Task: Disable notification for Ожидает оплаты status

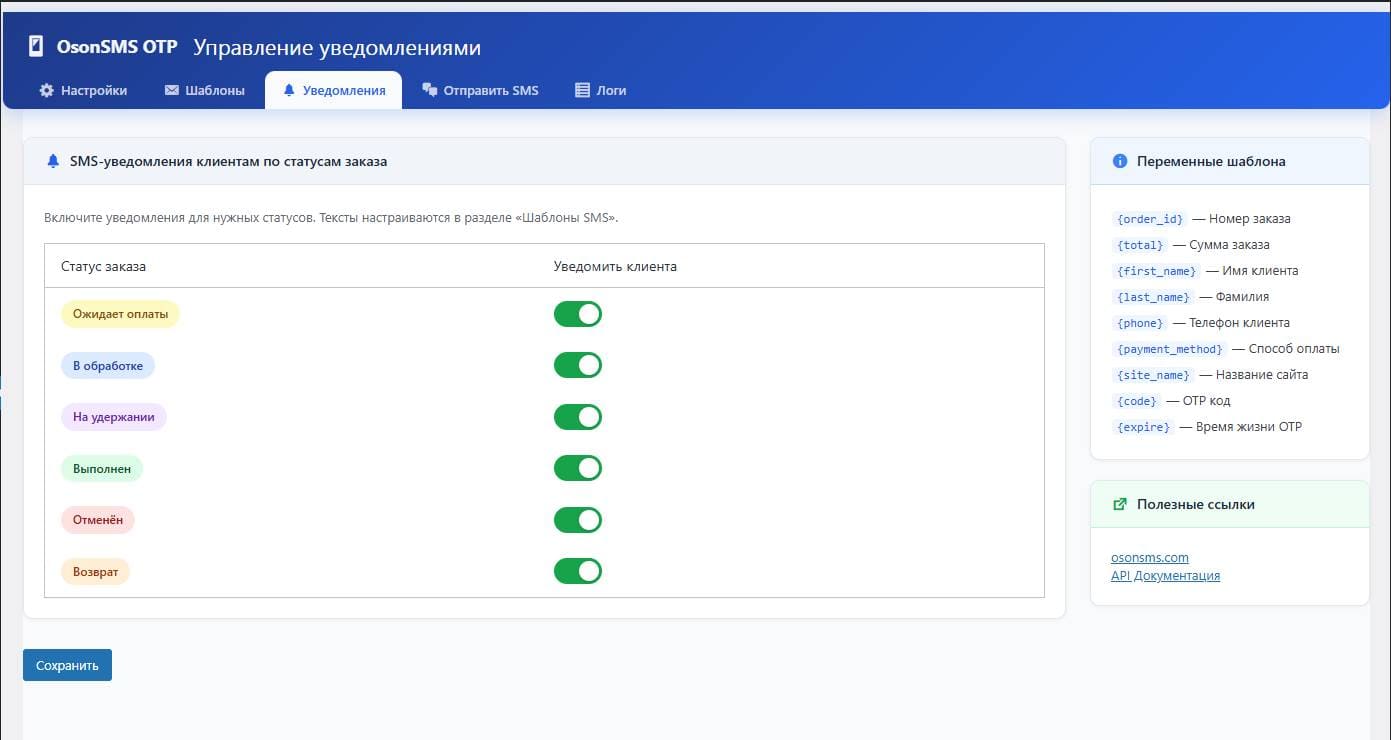Action: tap(577, 314)
